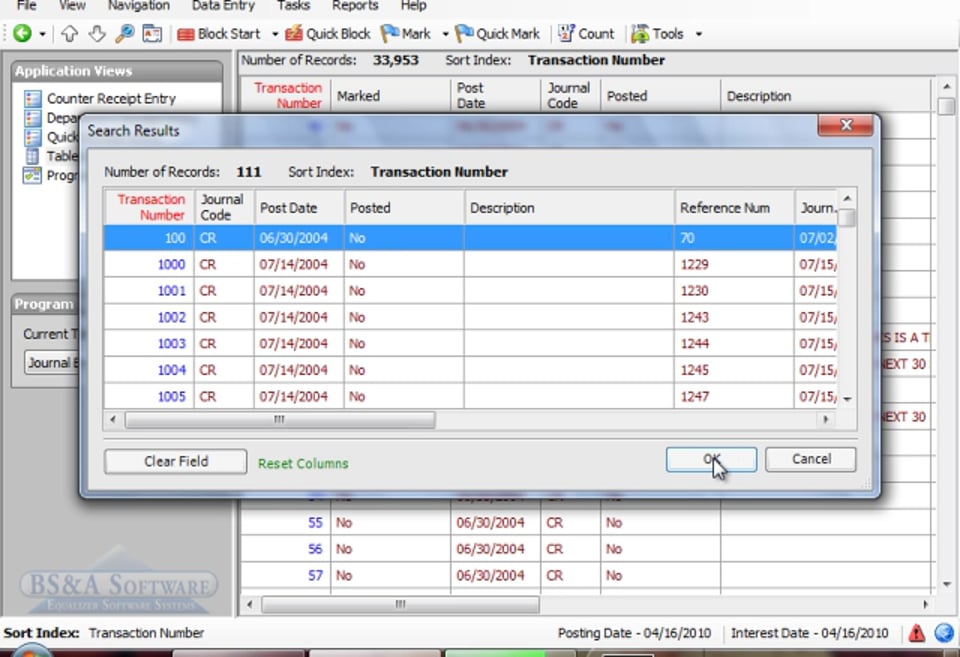The width and height of the screenshot is (960, 657).
Task: Open the File menu
Action: click(26, 6)
